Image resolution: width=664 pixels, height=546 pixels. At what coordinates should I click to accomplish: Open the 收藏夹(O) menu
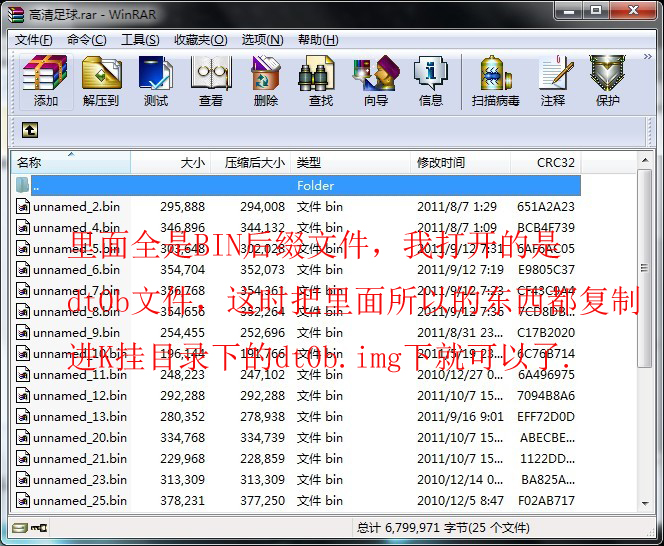point(201,40)
